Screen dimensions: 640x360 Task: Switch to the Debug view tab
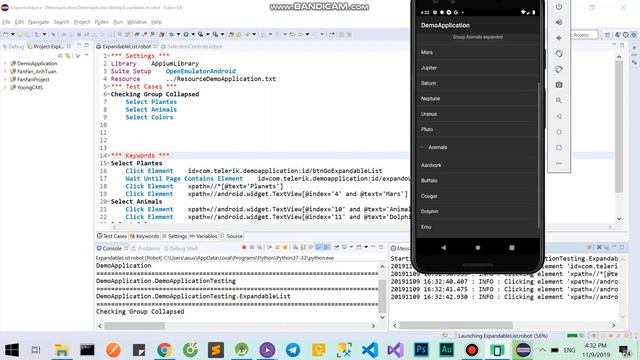pyautogui.click(x=13, y=47)
